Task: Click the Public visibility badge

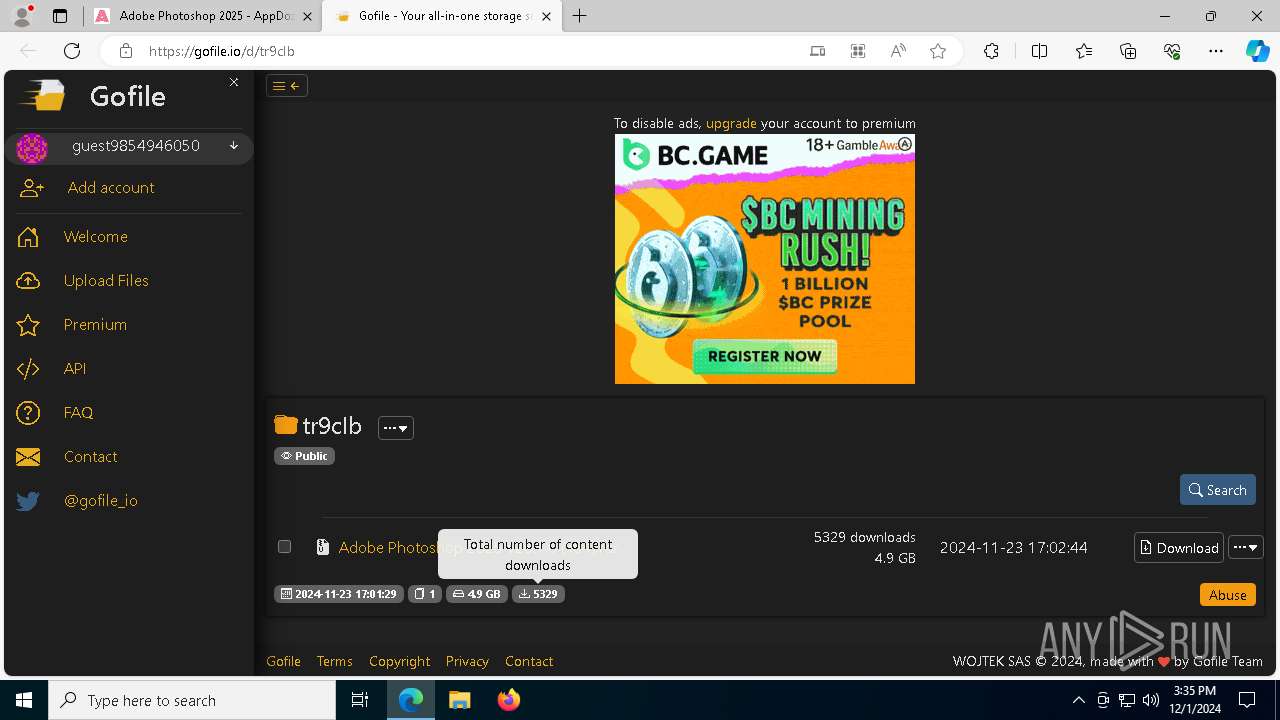Action: point(305,456)
